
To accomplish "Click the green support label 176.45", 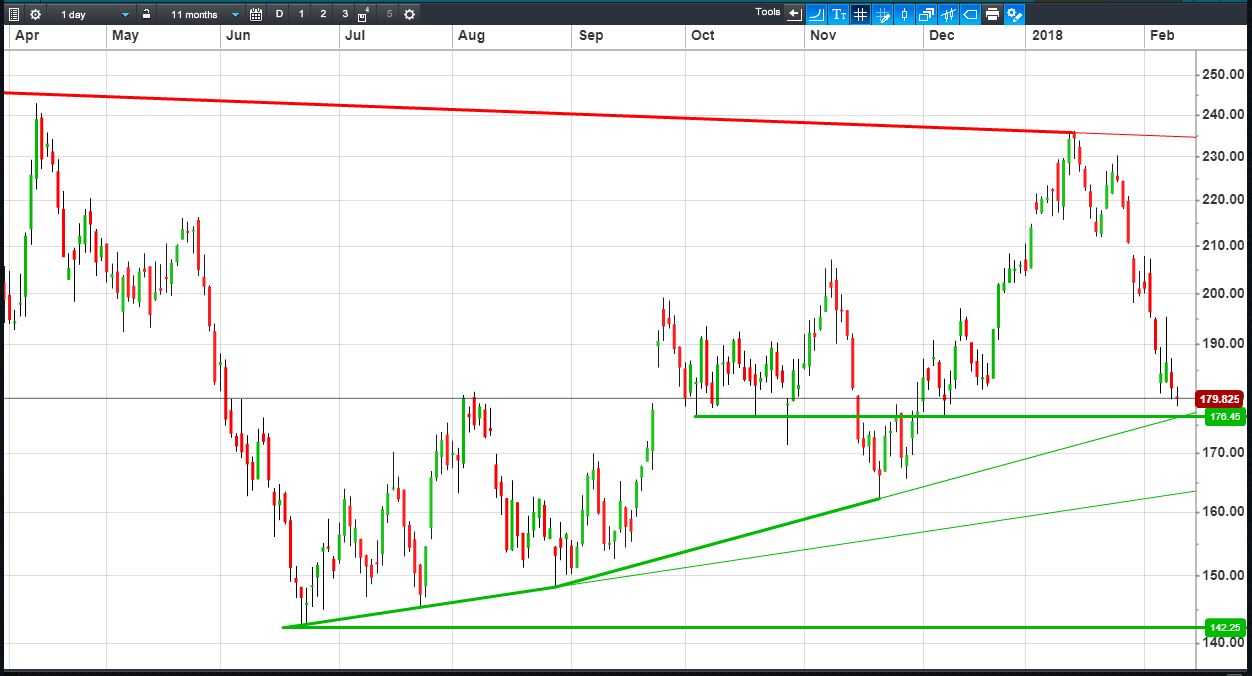I will click(1225, 417).
